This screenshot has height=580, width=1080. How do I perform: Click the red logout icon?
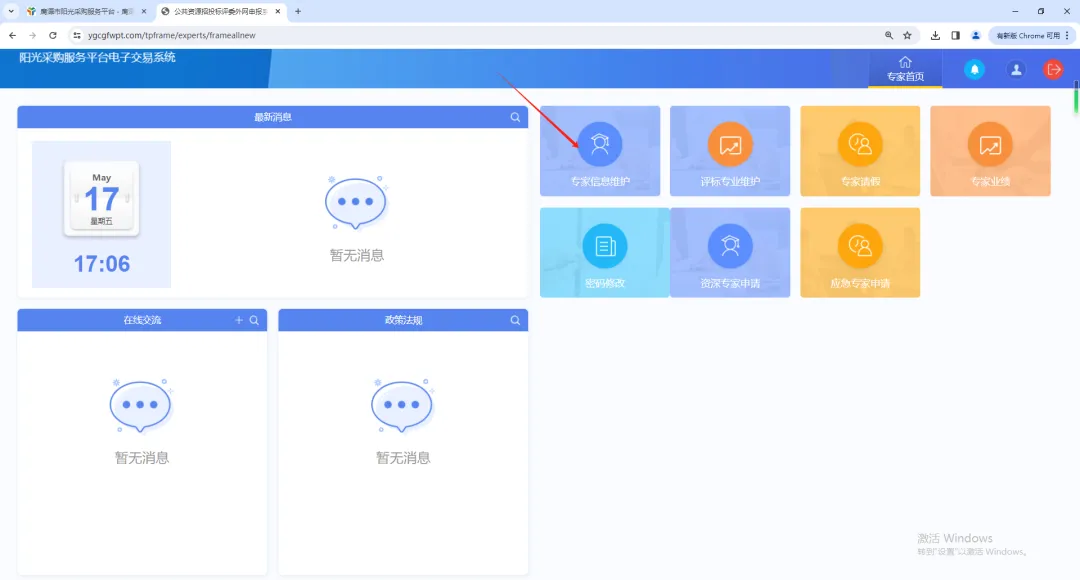click(x=1053, y=69)
